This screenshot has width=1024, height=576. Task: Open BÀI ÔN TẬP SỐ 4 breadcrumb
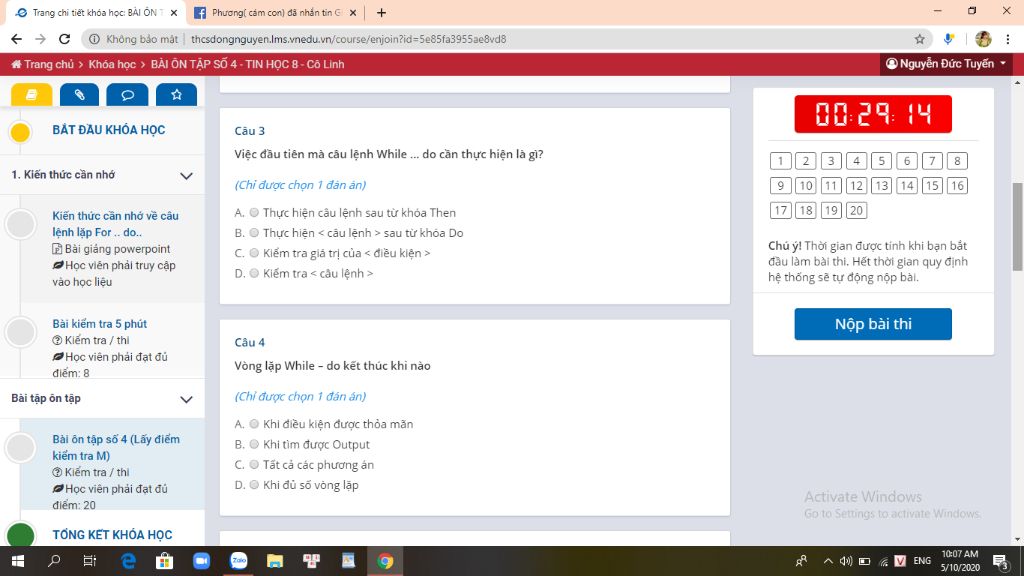click(247, 64)
